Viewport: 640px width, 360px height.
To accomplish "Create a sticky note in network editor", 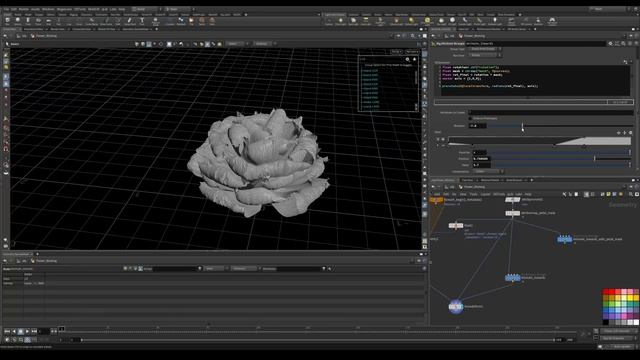I will (x=609, y=194).
